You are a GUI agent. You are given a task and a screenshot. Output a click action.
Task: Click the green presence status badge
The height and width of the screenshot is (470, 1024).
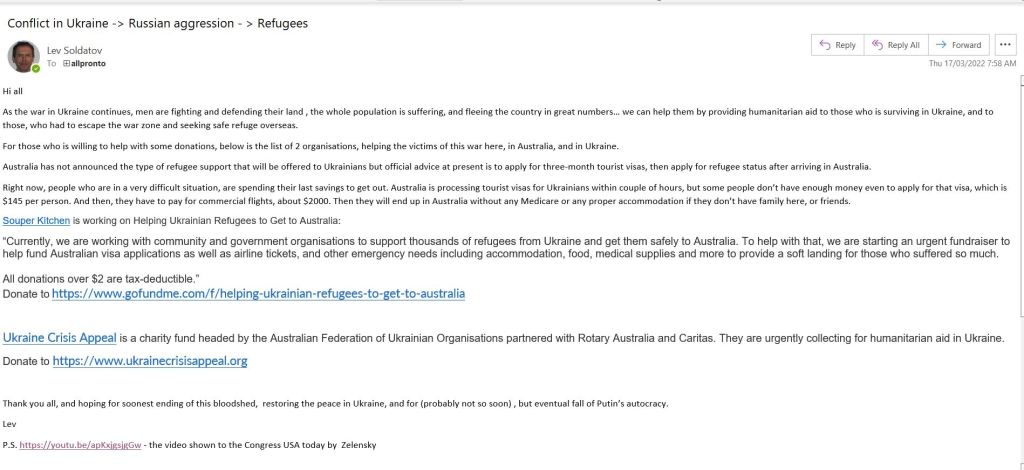tap(36, 68)
